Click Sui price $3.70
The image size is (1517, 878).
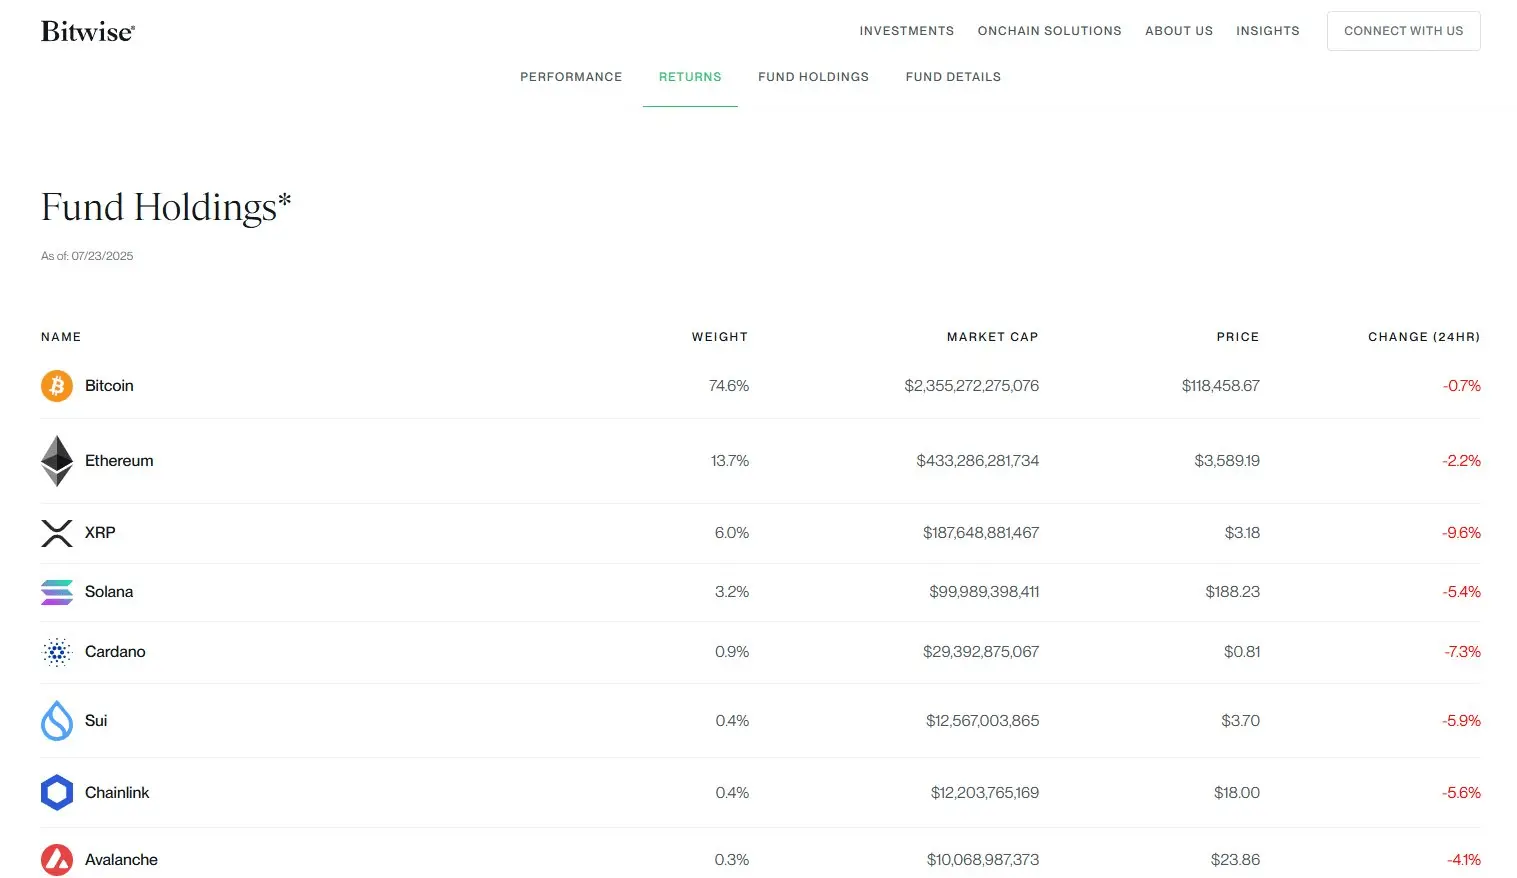pos(1241,721)
